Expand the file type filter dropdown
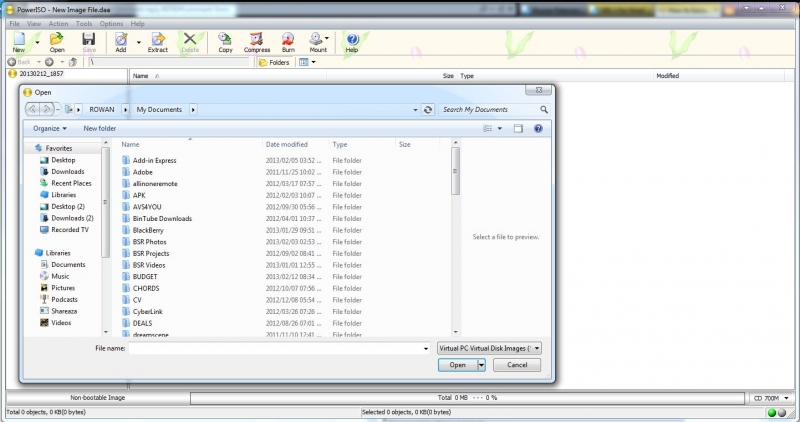This screenshot has height=422, width=800. coord(490,348)
